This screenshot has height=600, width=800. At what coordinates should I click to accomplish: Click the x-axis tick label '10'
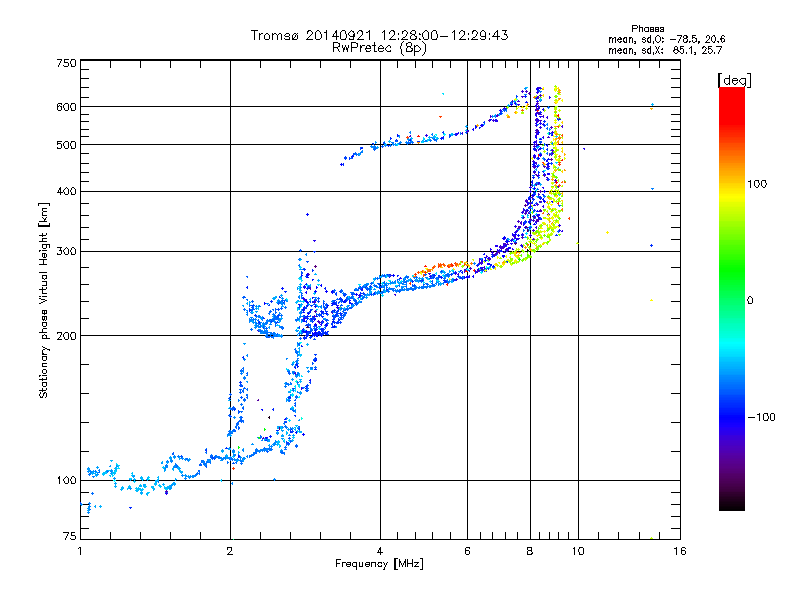(578, 551)
